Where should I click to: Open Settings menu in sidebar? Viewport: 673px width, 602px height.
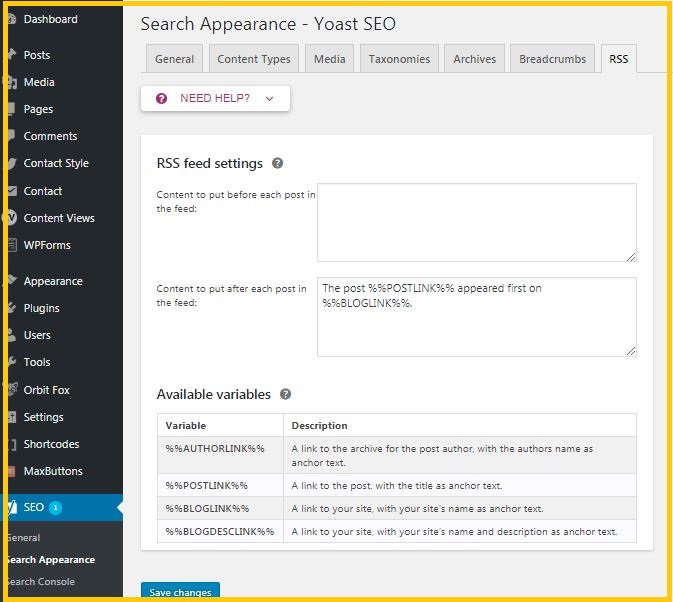coord(43,417)
